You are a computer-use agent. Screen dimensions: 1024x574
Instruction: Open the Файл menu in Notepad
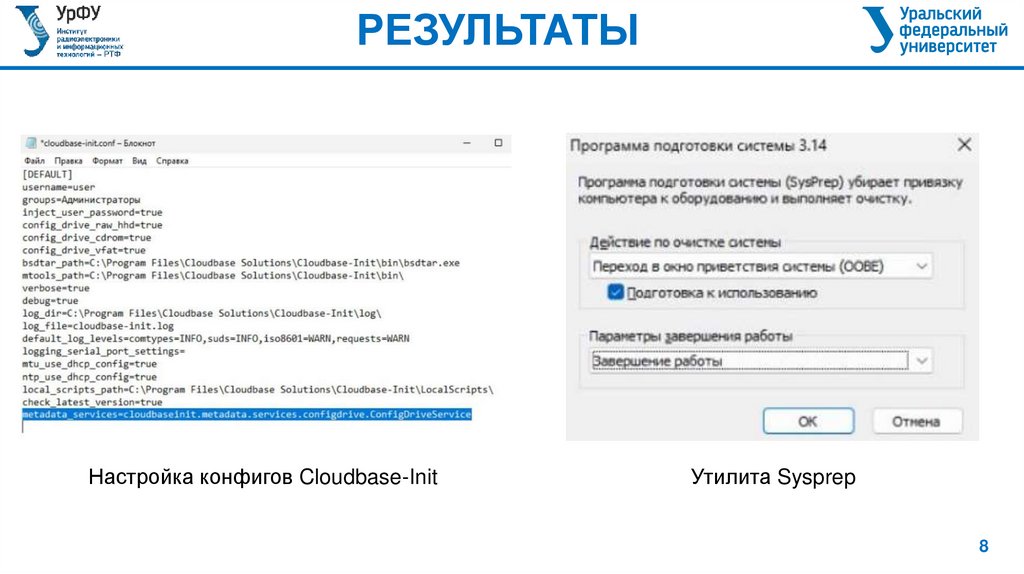point(34,160)
